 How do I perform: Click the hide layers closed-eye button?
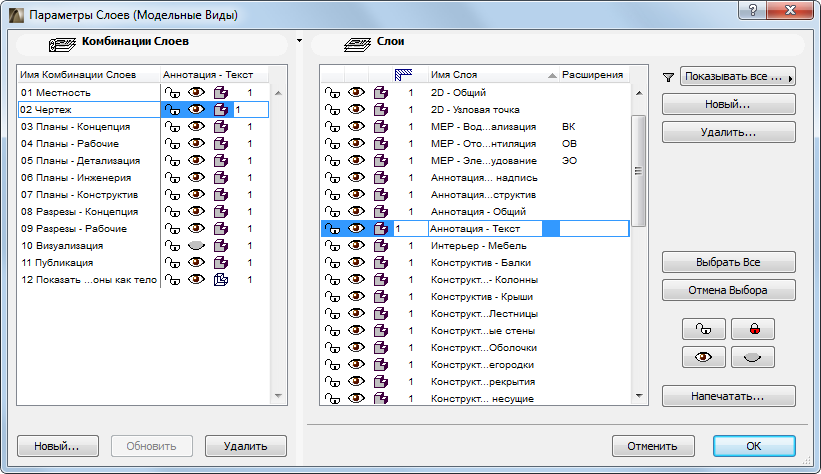(752, 357)
